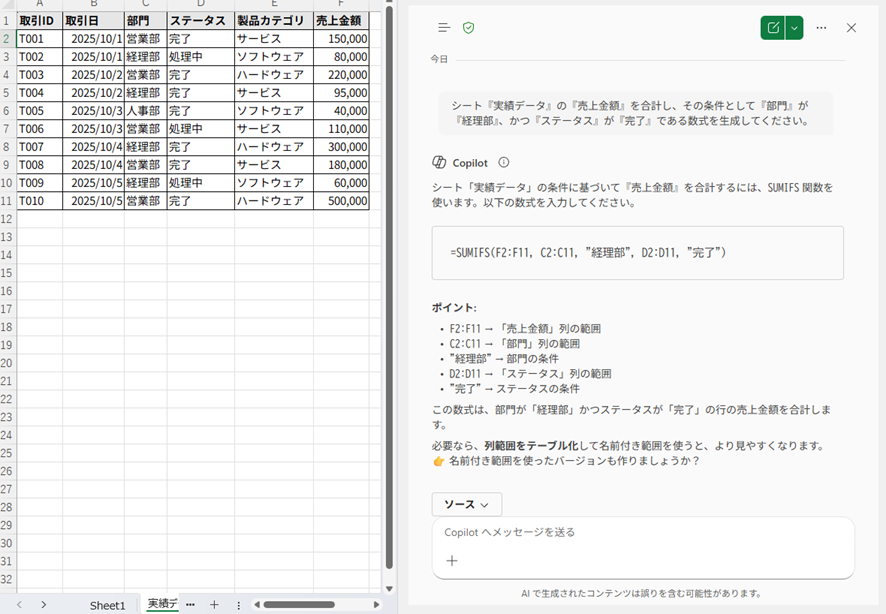The image size is (886, 614).
Task: Expand the chevron next to the new chat button
Action: [x=794, y=28]
